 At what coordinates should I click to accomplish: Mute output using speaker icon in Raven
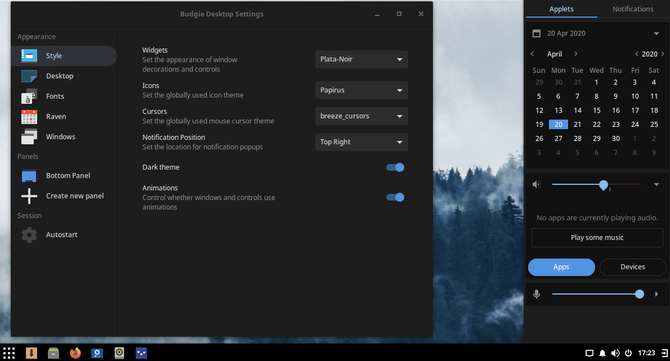(537, 184)
